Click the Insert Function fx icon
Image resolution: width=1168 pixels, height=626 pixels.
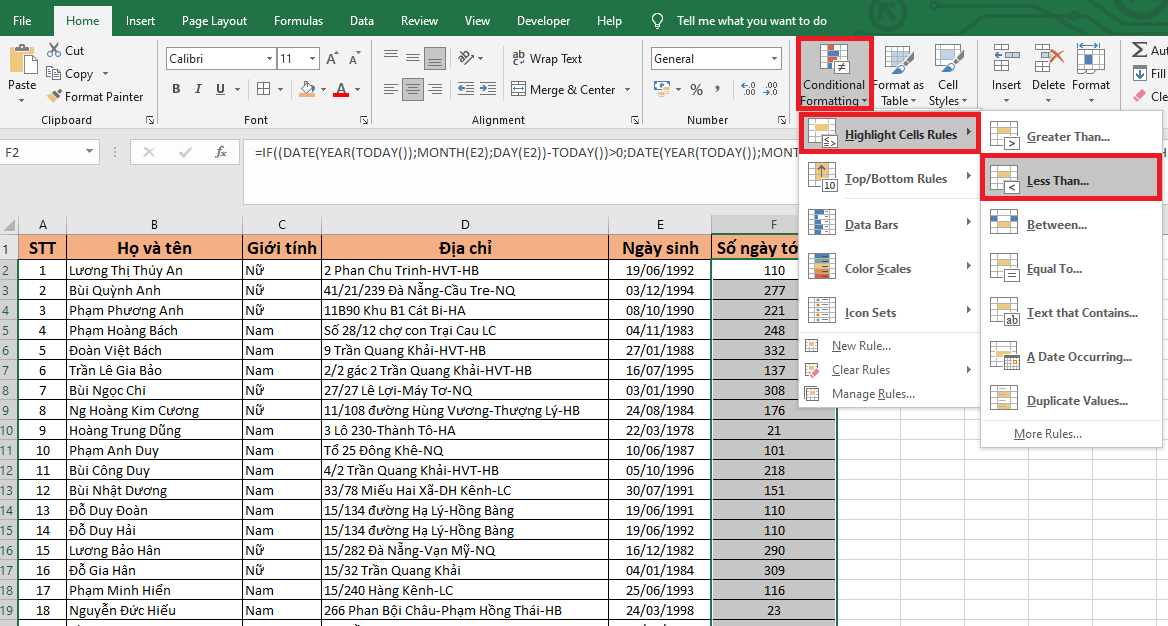click(x=221, y=152)
